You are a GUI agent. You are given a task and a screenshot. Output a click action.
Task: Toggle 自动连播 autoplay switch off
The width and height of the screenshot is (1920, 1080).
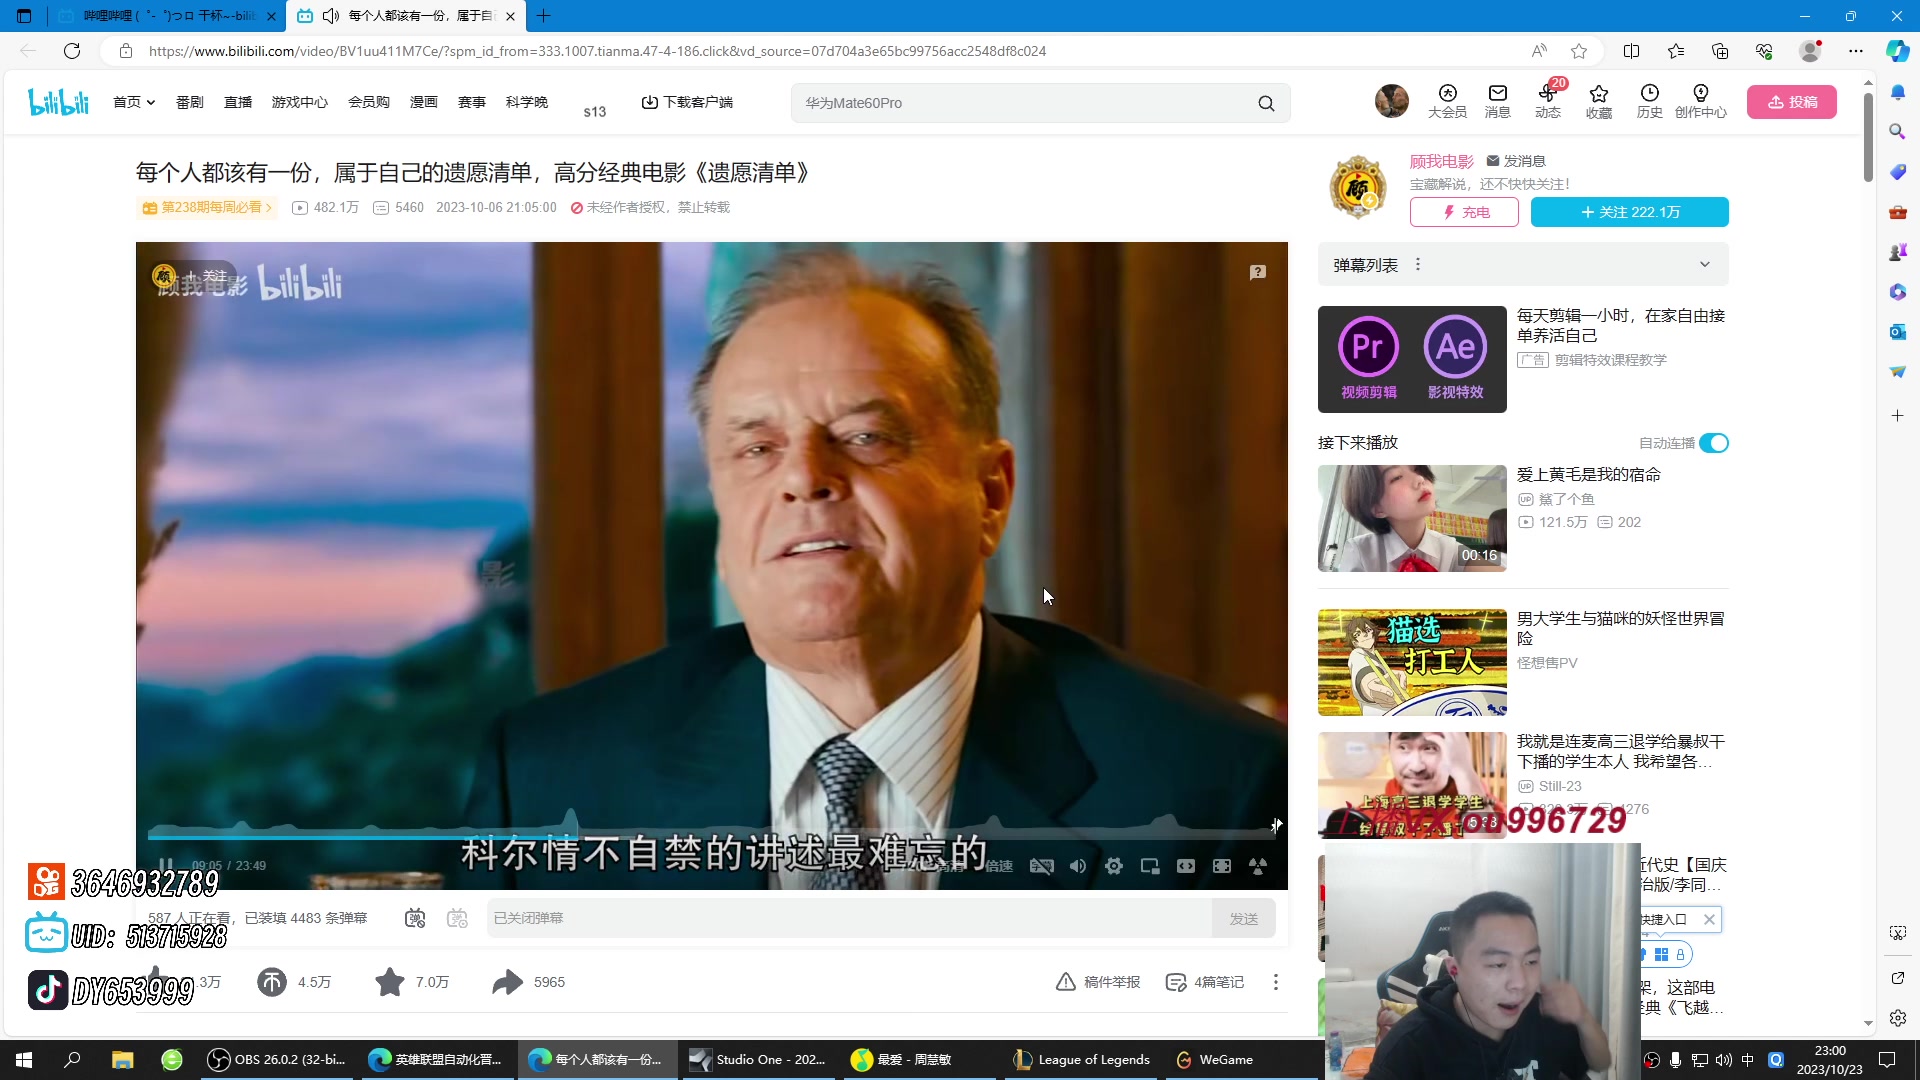point(1714,443)
